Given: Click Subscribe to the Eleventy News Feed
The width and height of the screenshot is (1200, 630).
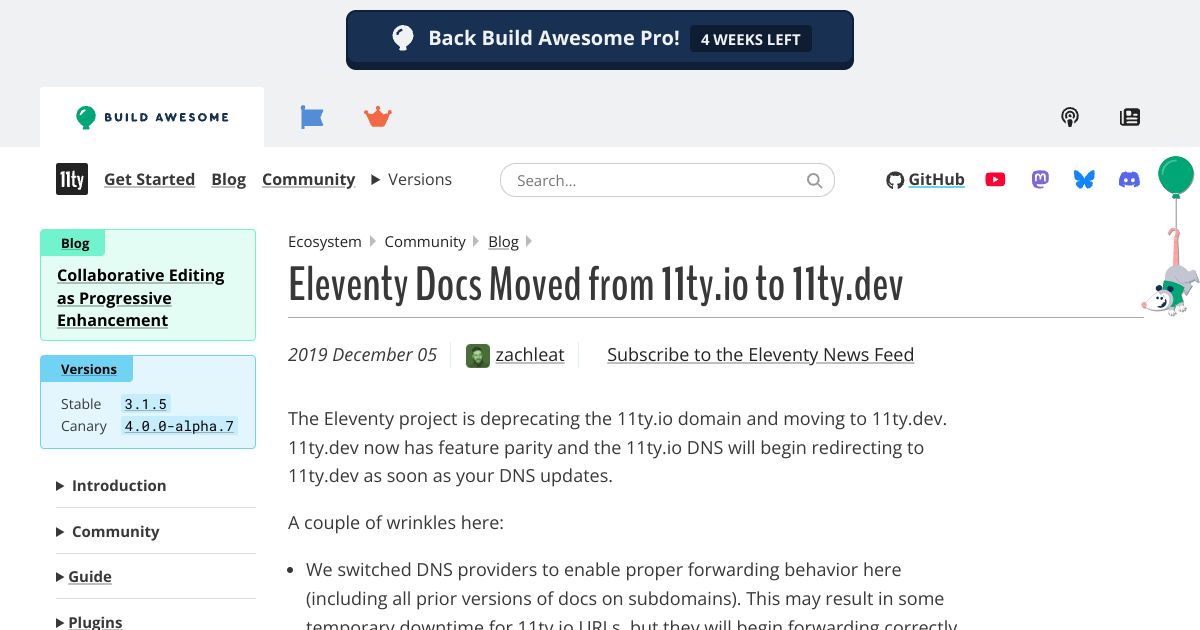Looking at the screenshot, I should [760, 355].
